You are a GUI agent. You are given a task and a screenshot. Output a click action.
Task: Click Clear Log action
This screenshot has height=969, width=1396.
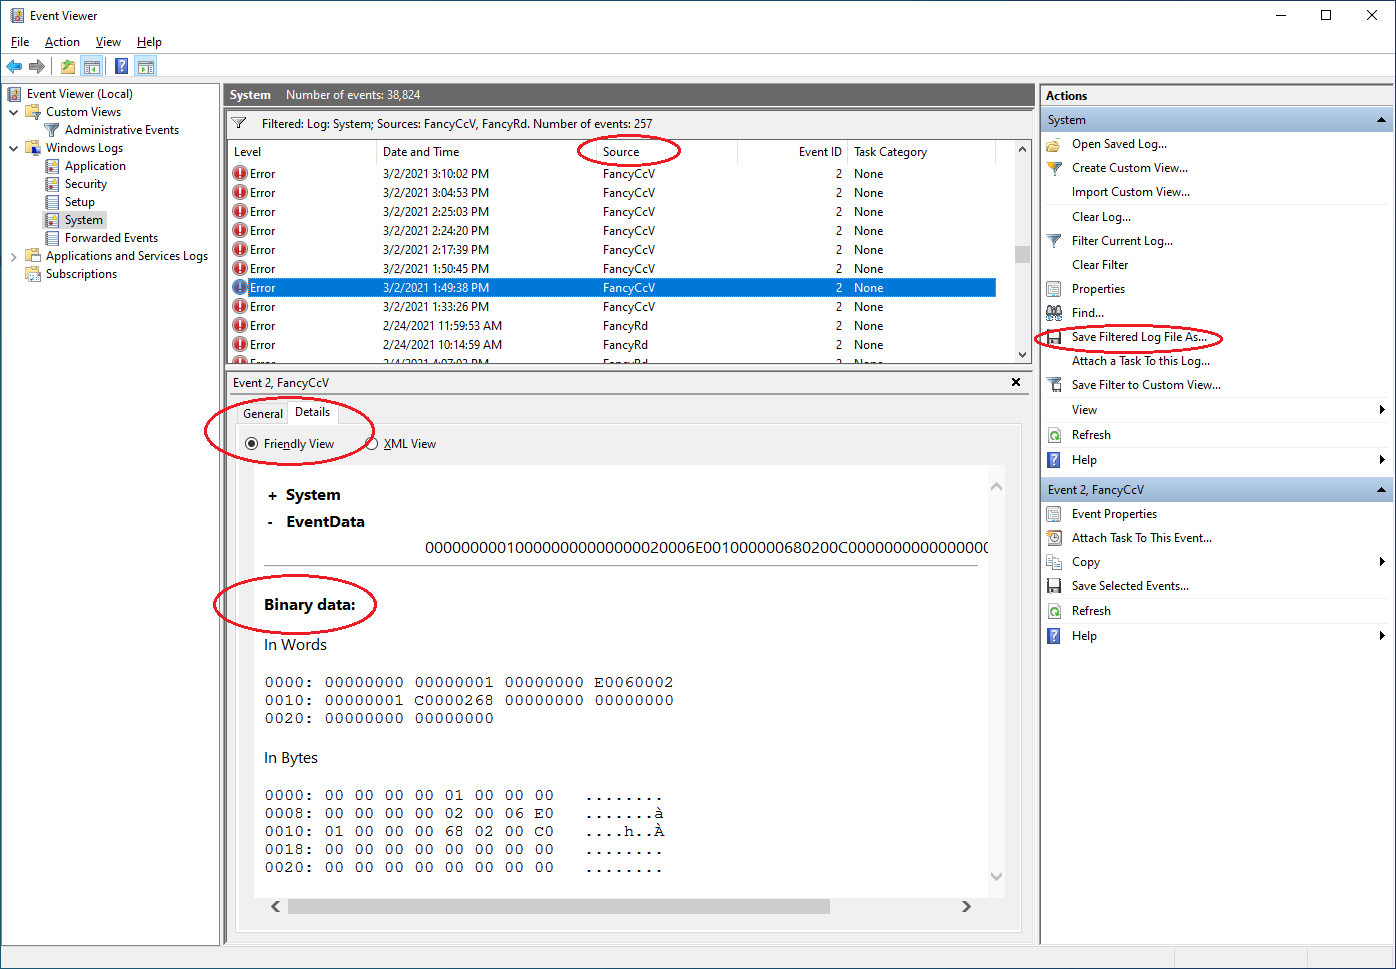point(1101,217)
